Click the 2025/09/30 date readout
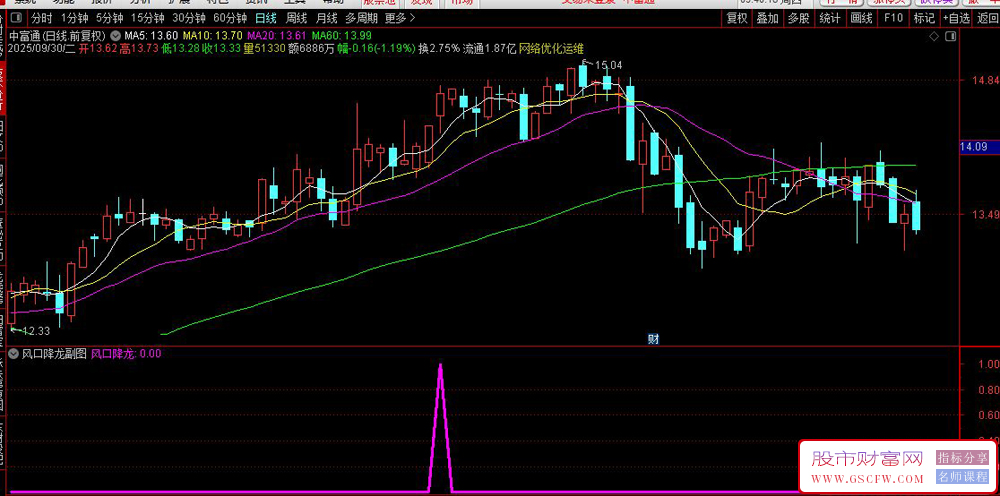Image resolution: width=1000 pixels, height=496 pixels. [x=39, y=48]
